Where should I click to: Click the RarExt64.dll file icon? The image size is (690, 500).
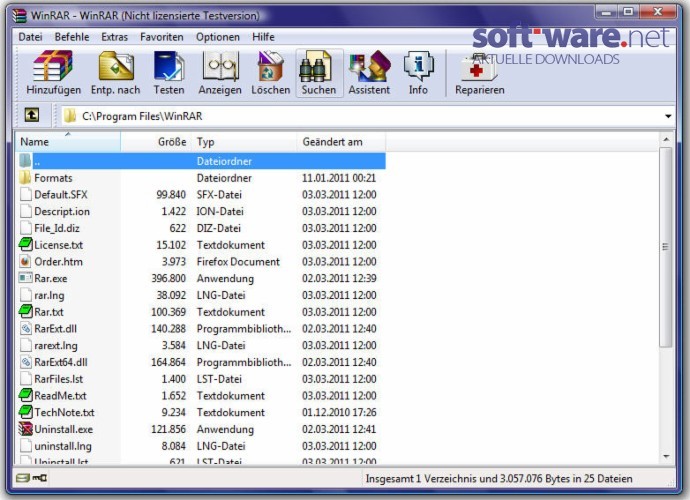click(26, 362)
